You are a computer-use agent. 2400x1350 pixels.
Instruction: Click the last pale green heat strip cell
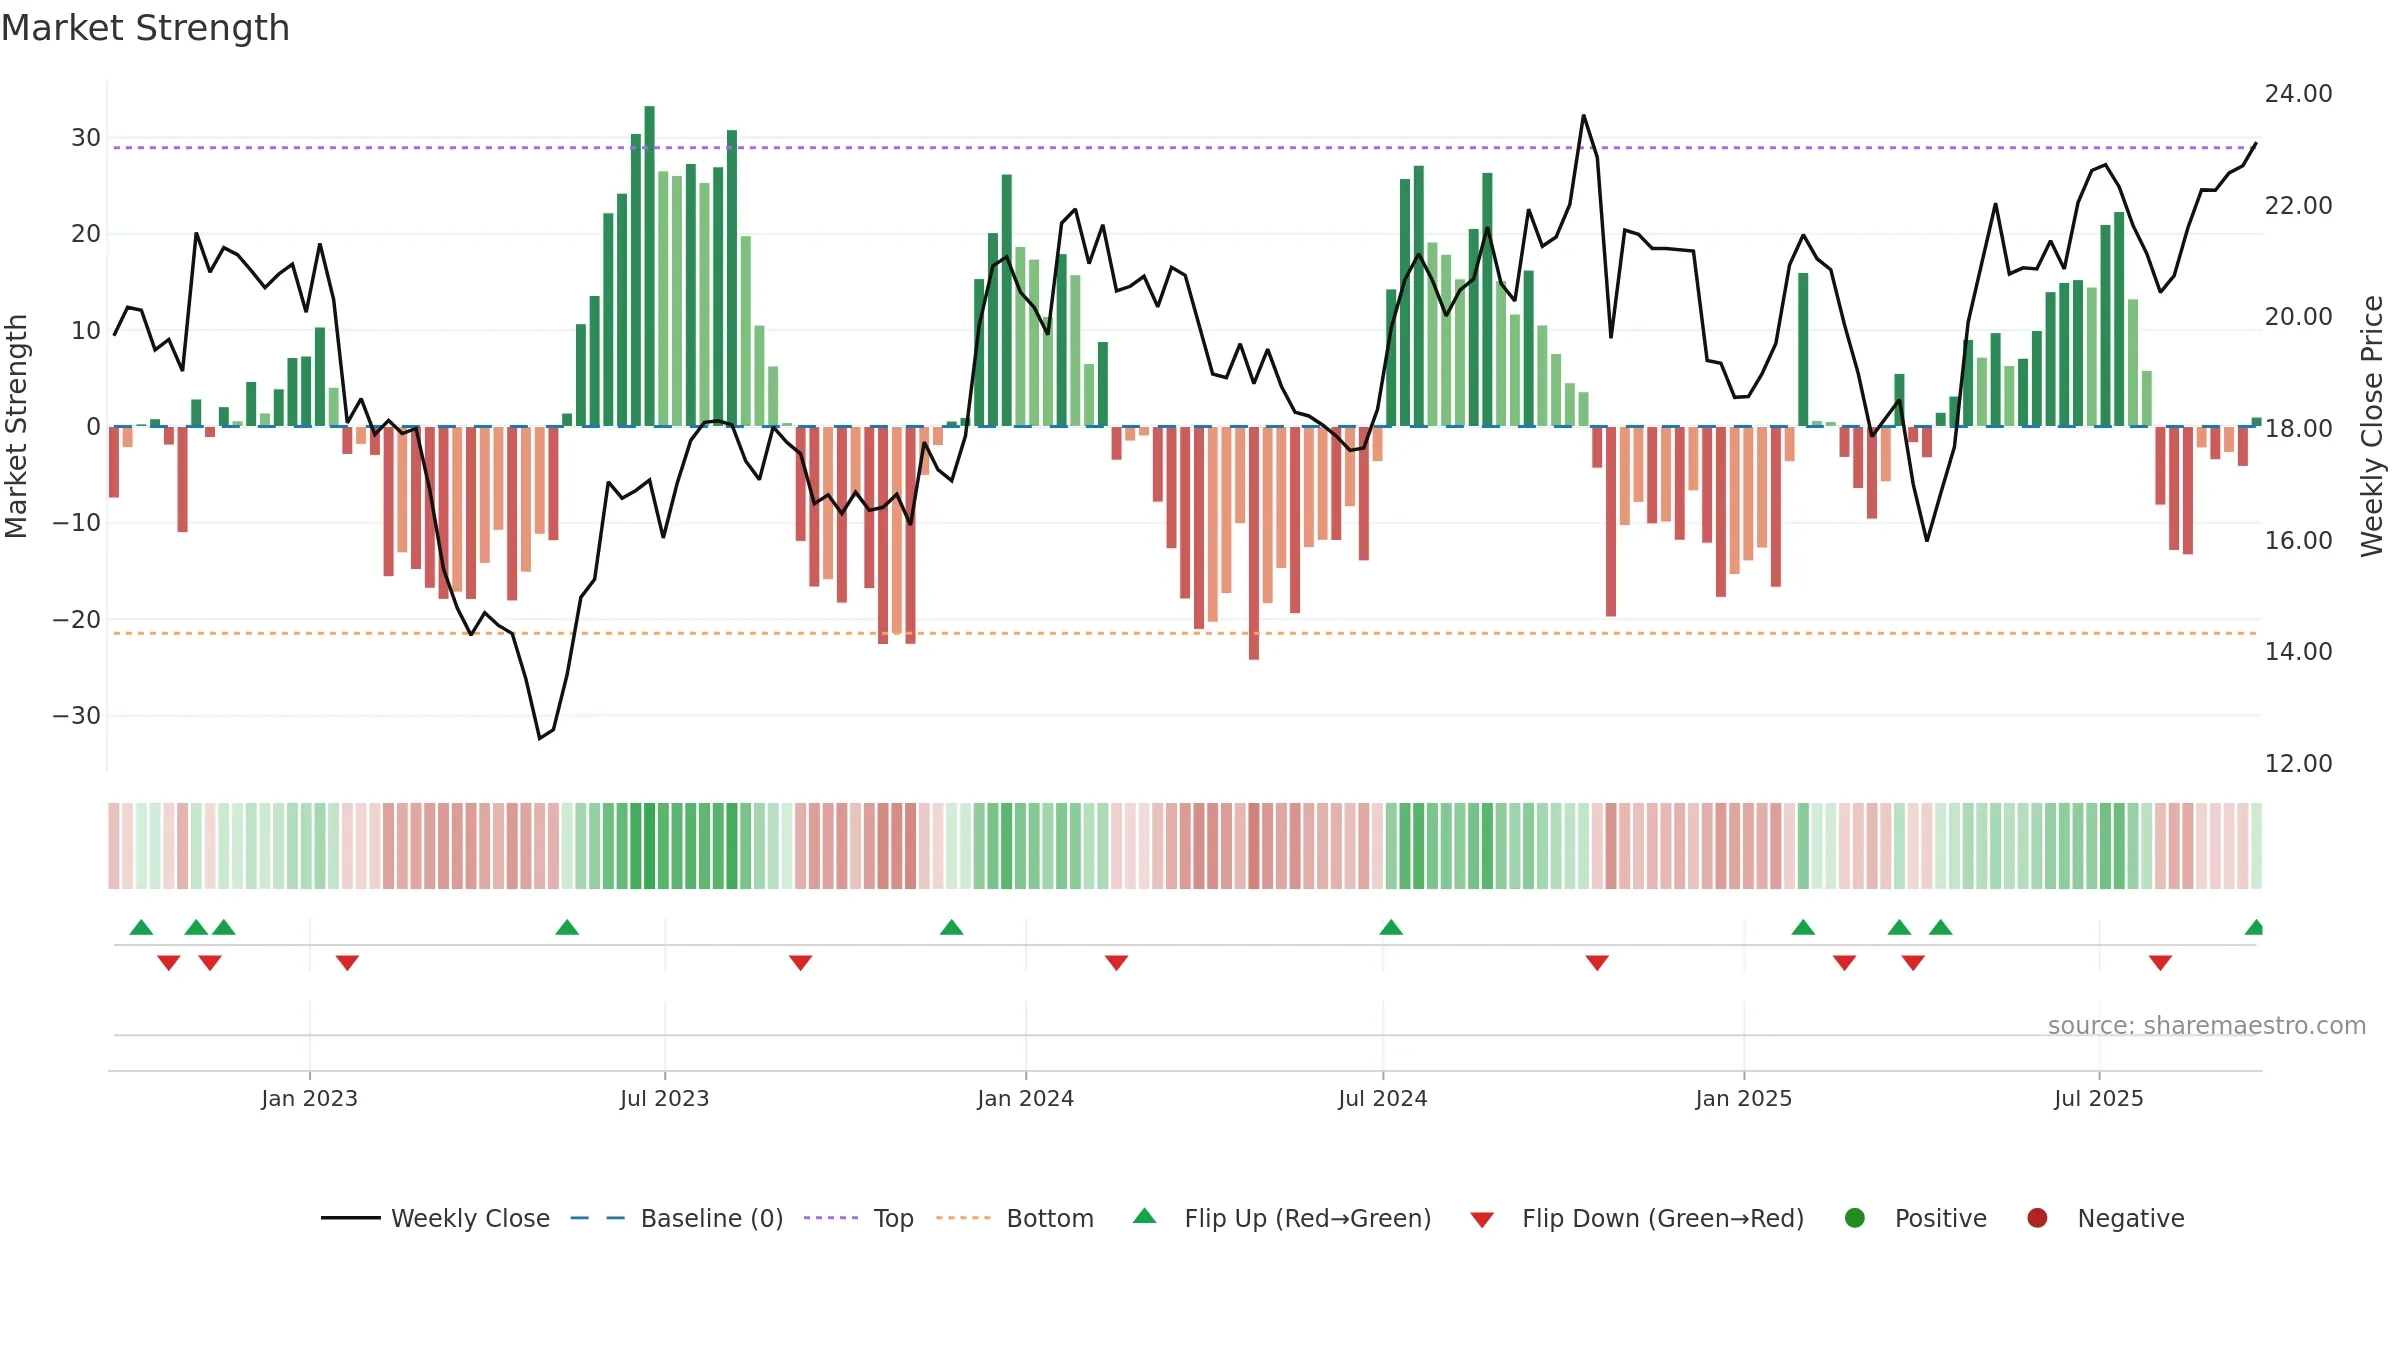tap(2256, 846)
